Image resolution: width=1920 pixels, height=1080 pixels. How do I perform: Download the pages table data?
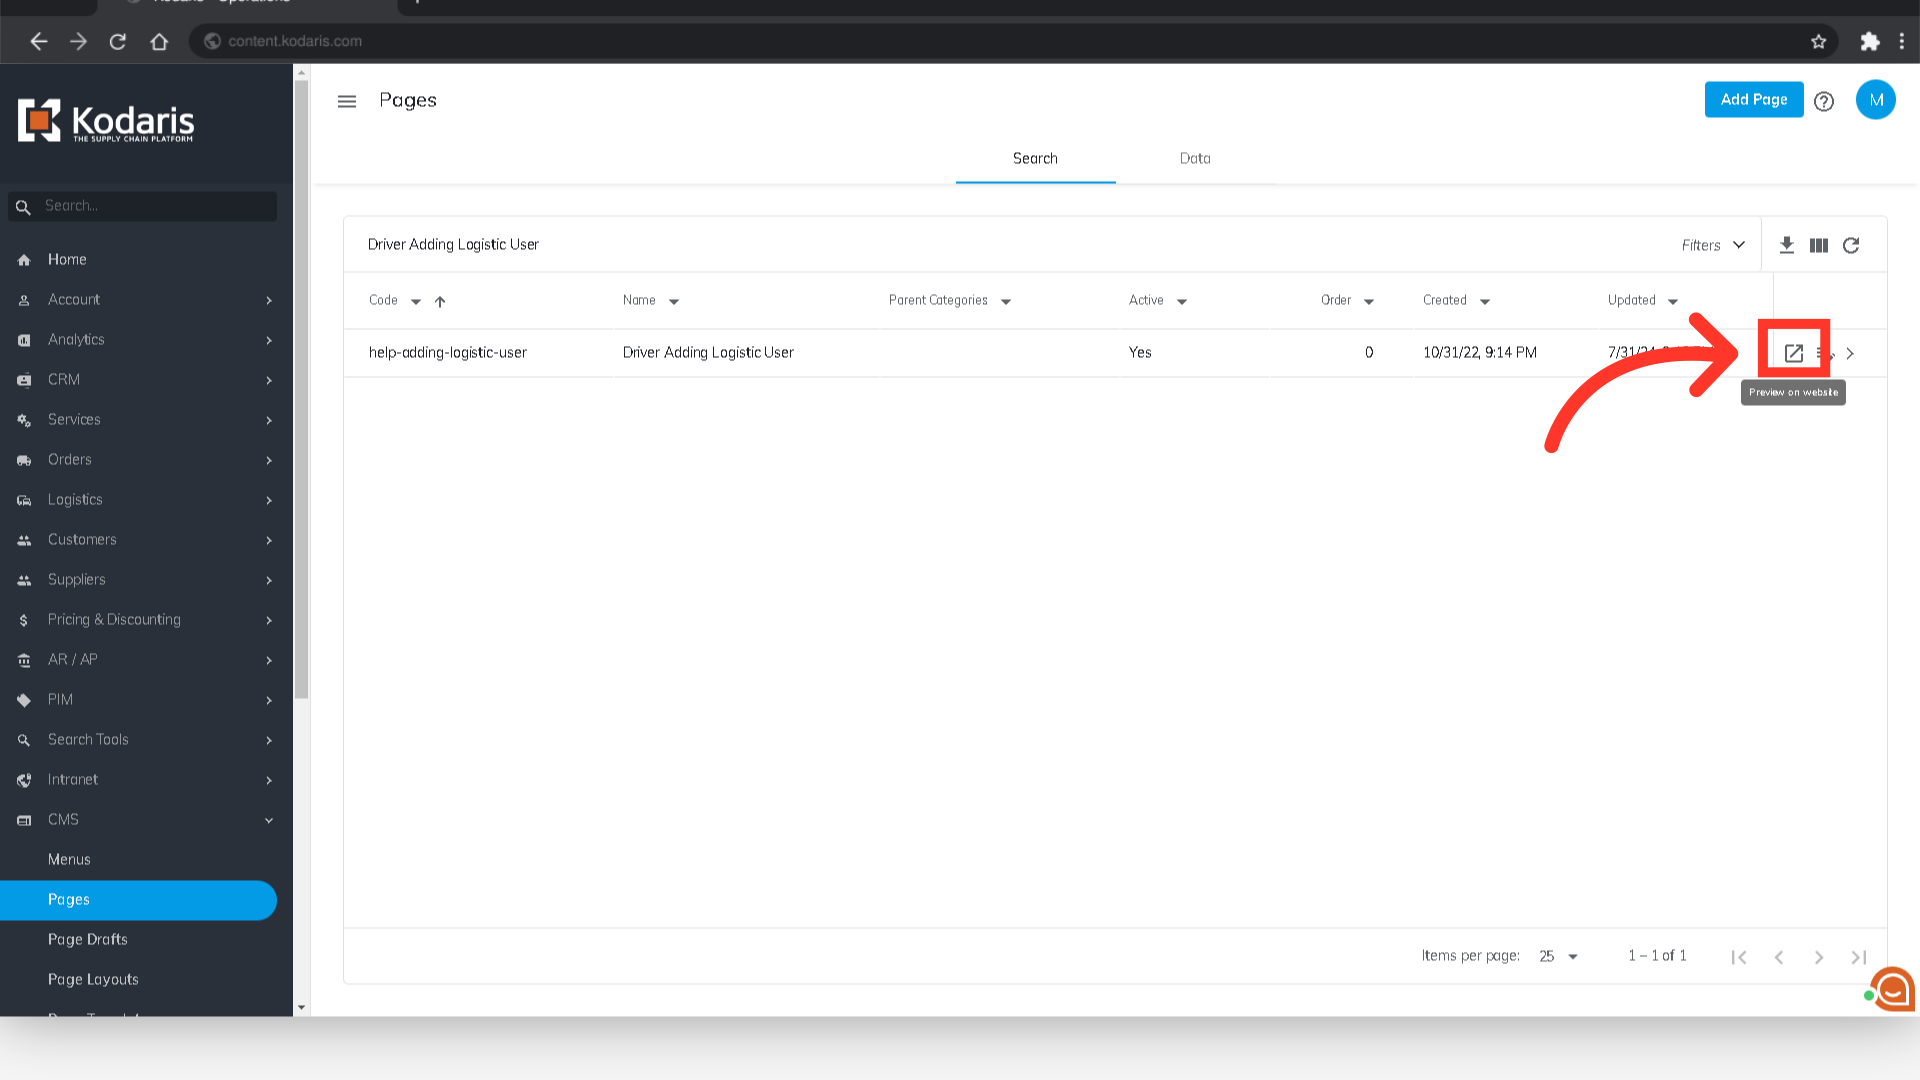(x=1786, y=245)
